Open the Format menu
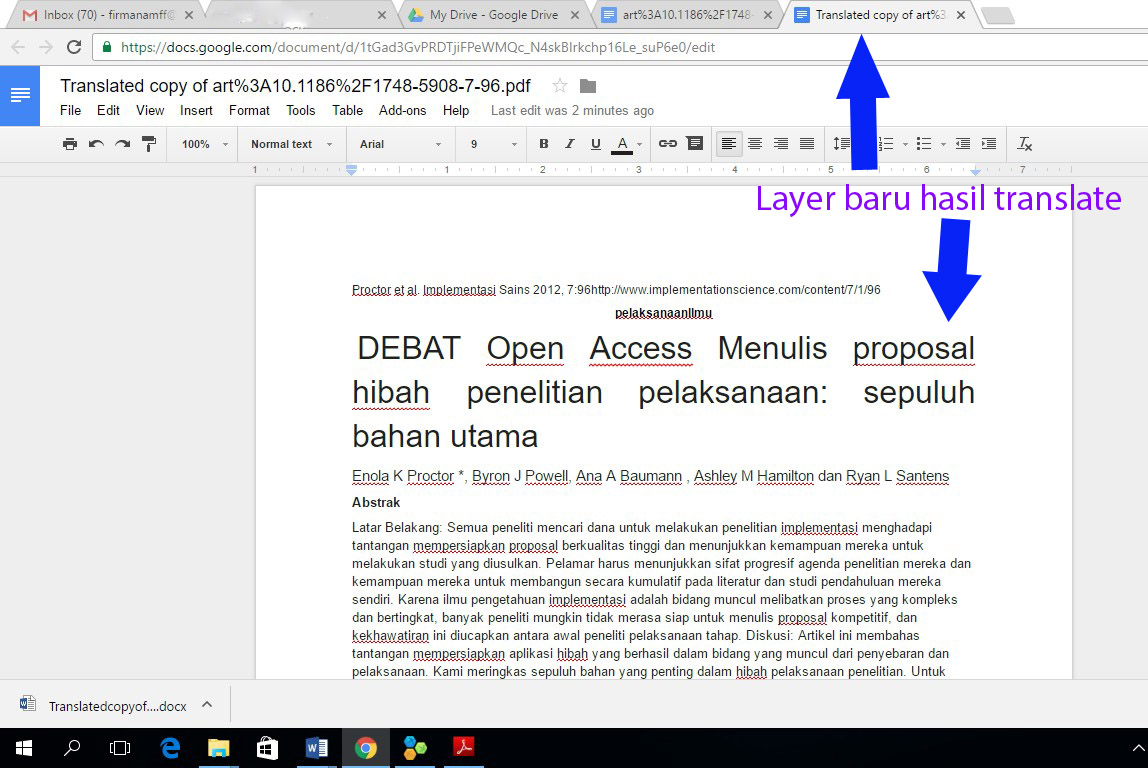Image resolution: width=1148 pixels, height=768 pixels. (x=249, y=111)
